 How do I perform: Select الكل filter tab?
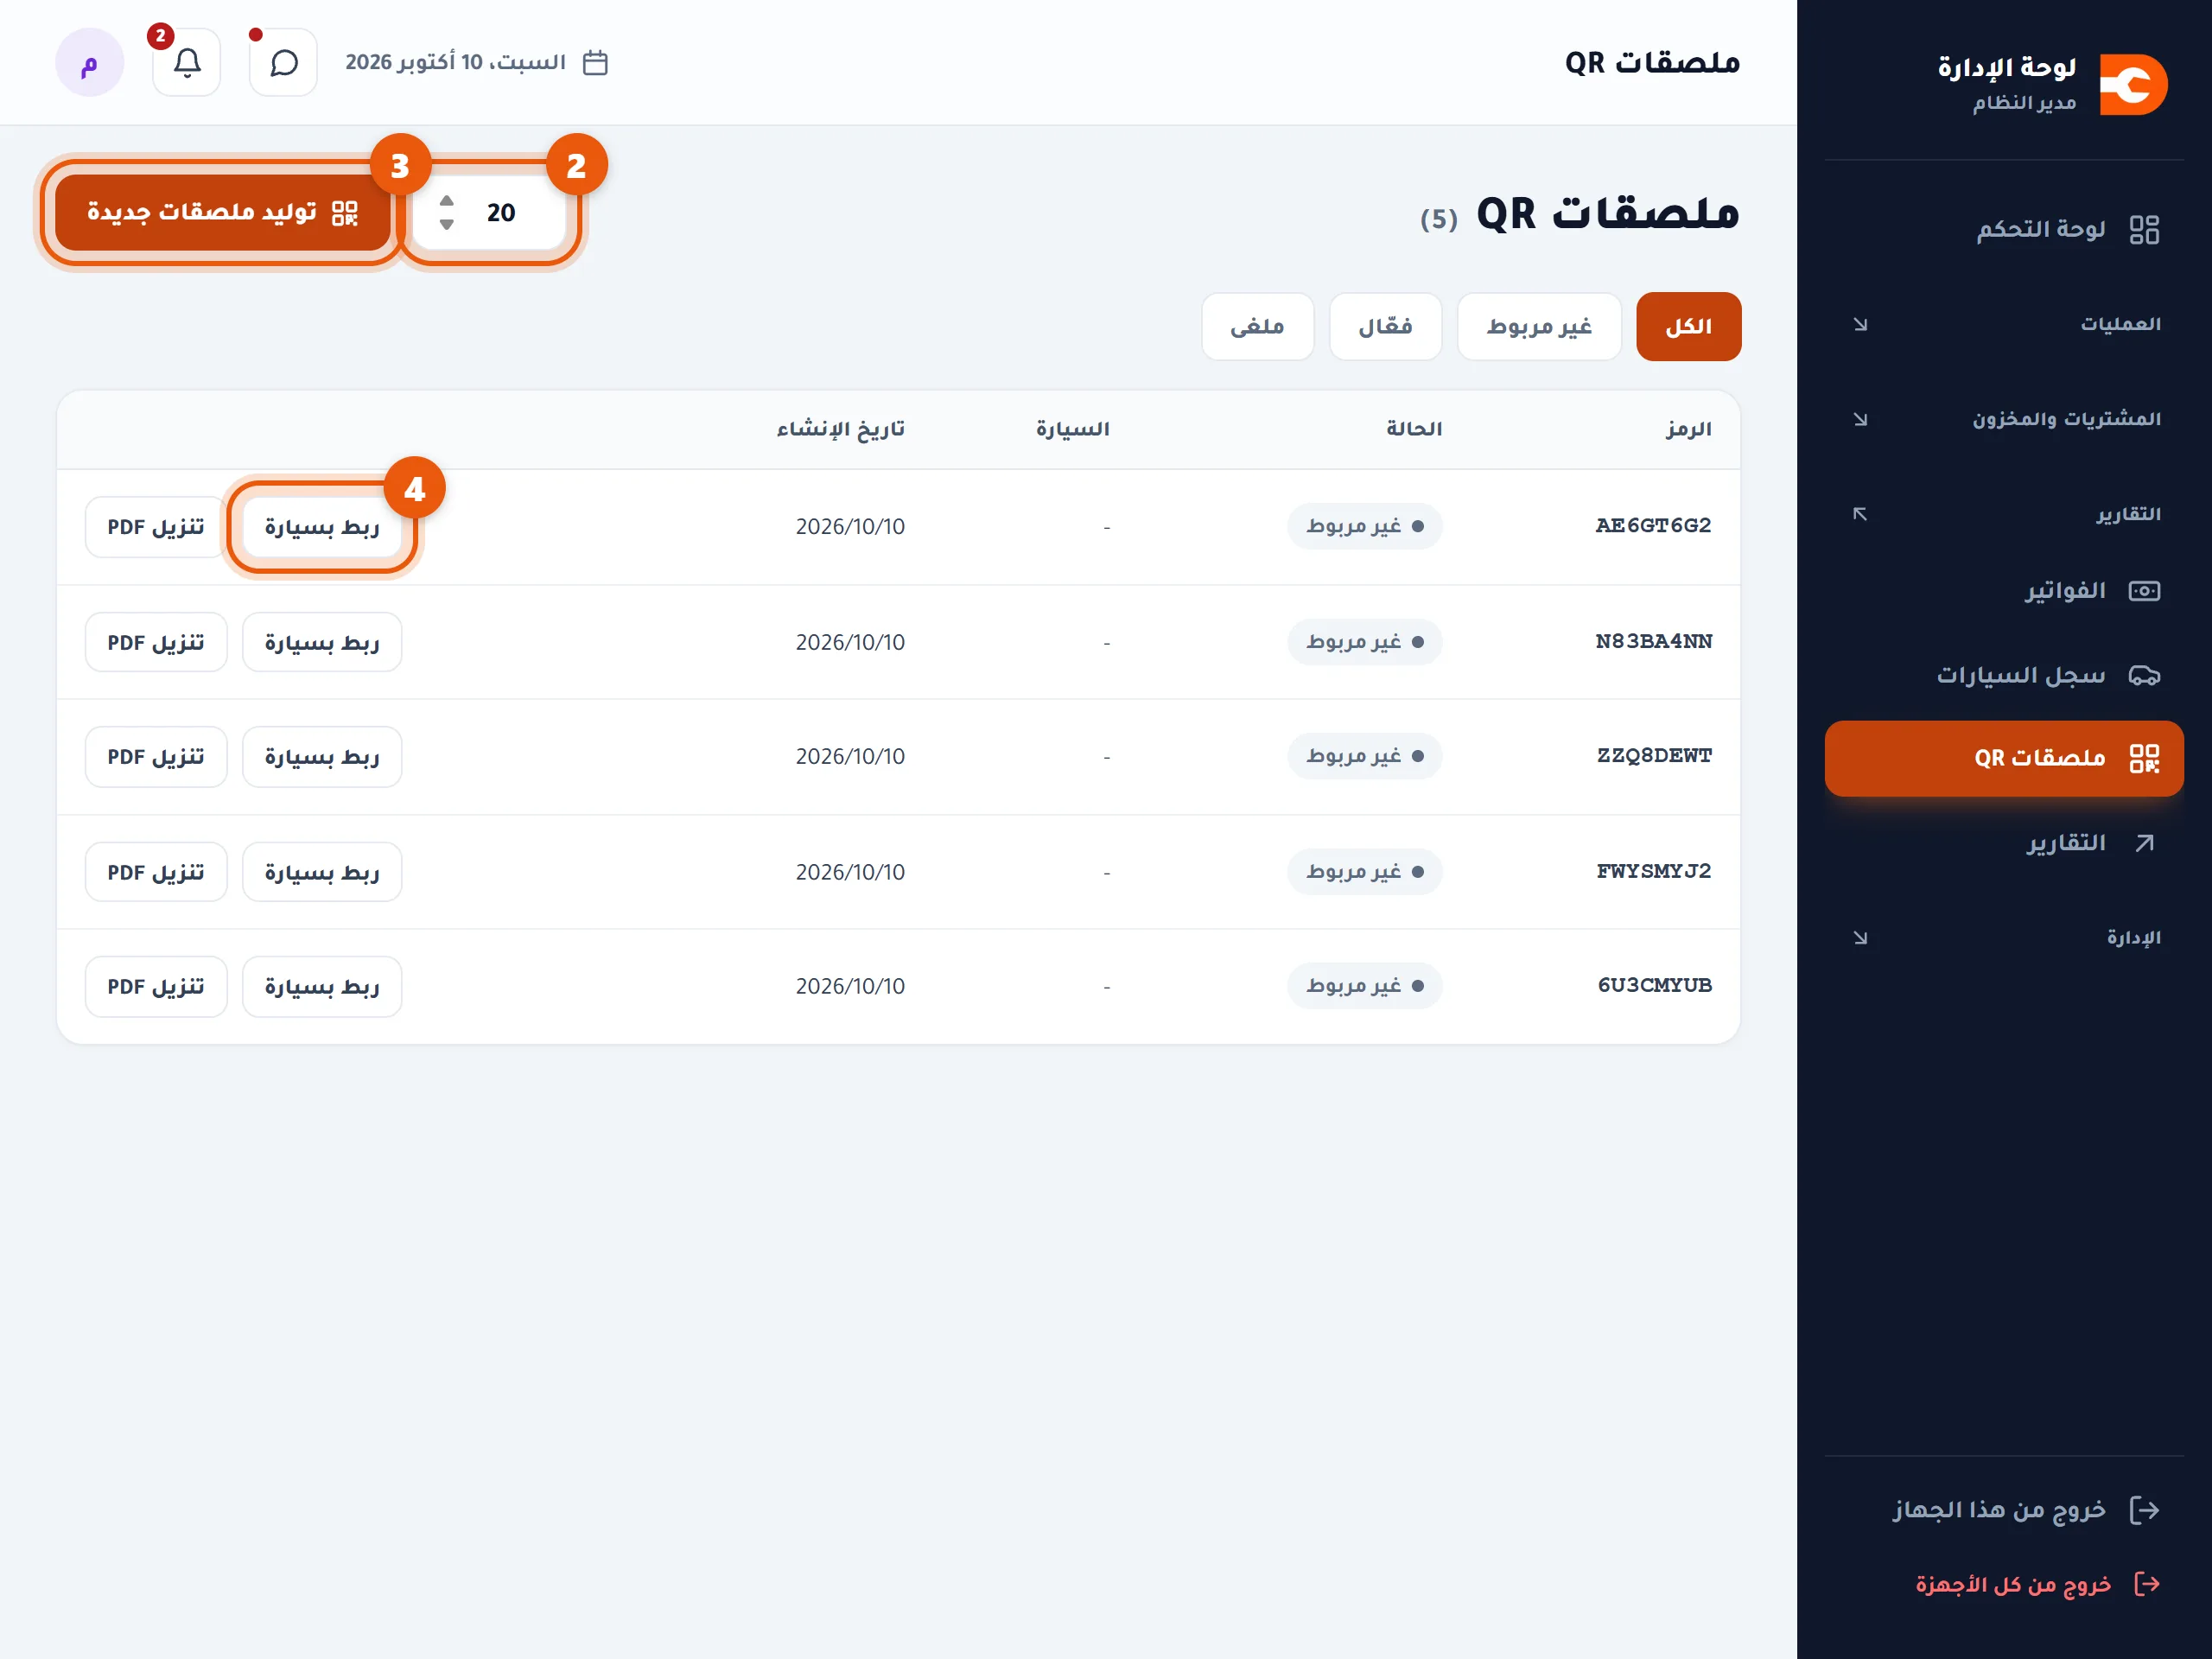(1688, 327)
